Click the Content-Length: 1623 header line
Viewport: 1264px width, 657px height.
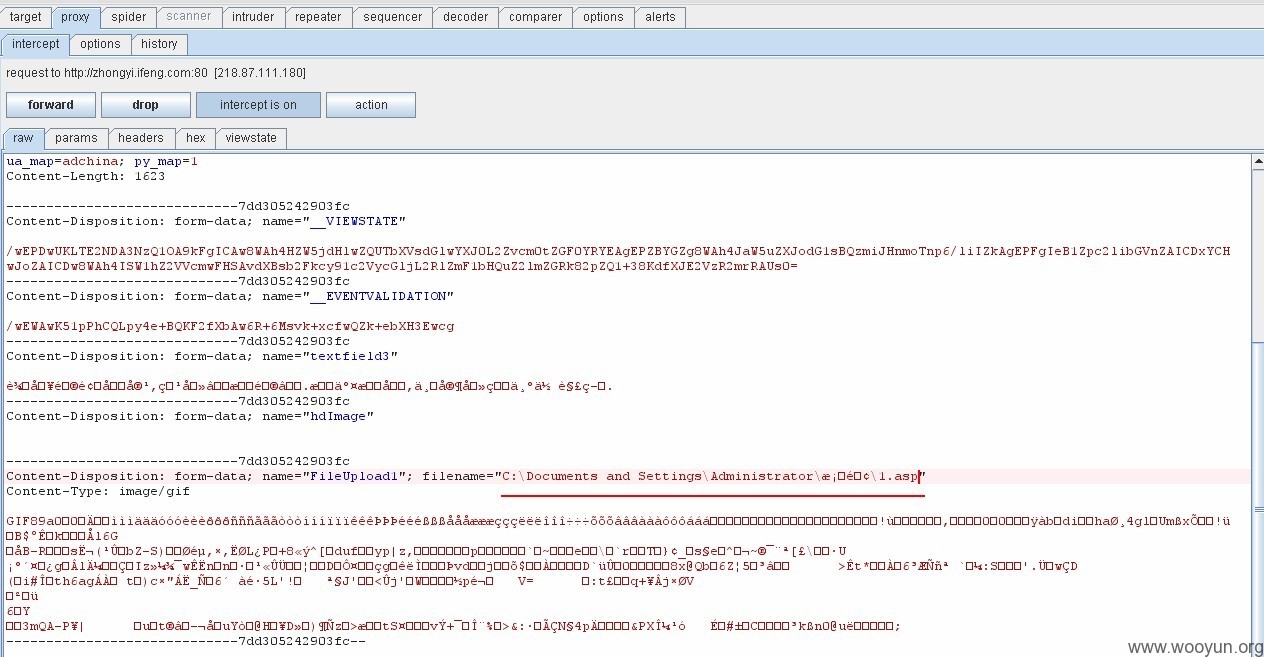86,176
